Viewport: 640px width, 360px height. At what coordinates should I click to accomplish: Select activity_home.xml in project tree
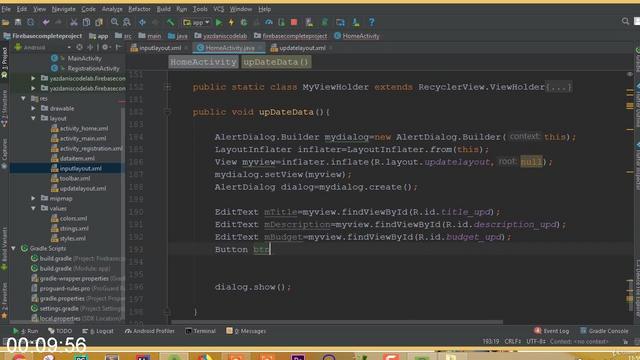(x=80, y=129)
